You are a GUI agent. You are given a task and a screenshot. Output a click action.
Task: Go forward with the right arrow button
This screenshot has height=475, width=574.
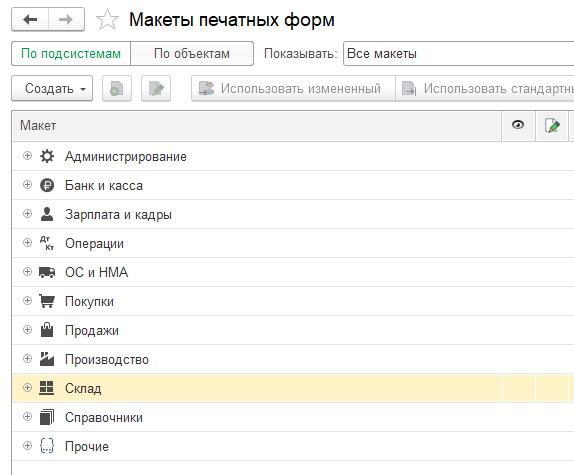coord(66,19)
